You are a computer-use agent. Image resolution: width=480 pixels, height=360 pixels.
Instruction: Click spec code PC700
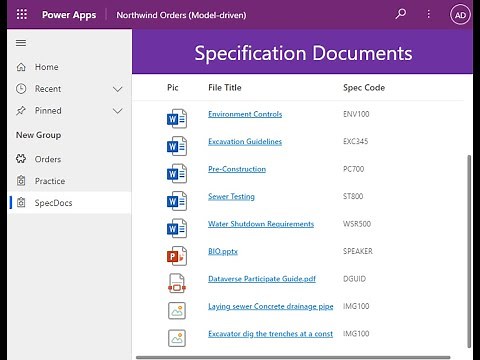click(354, 169)
